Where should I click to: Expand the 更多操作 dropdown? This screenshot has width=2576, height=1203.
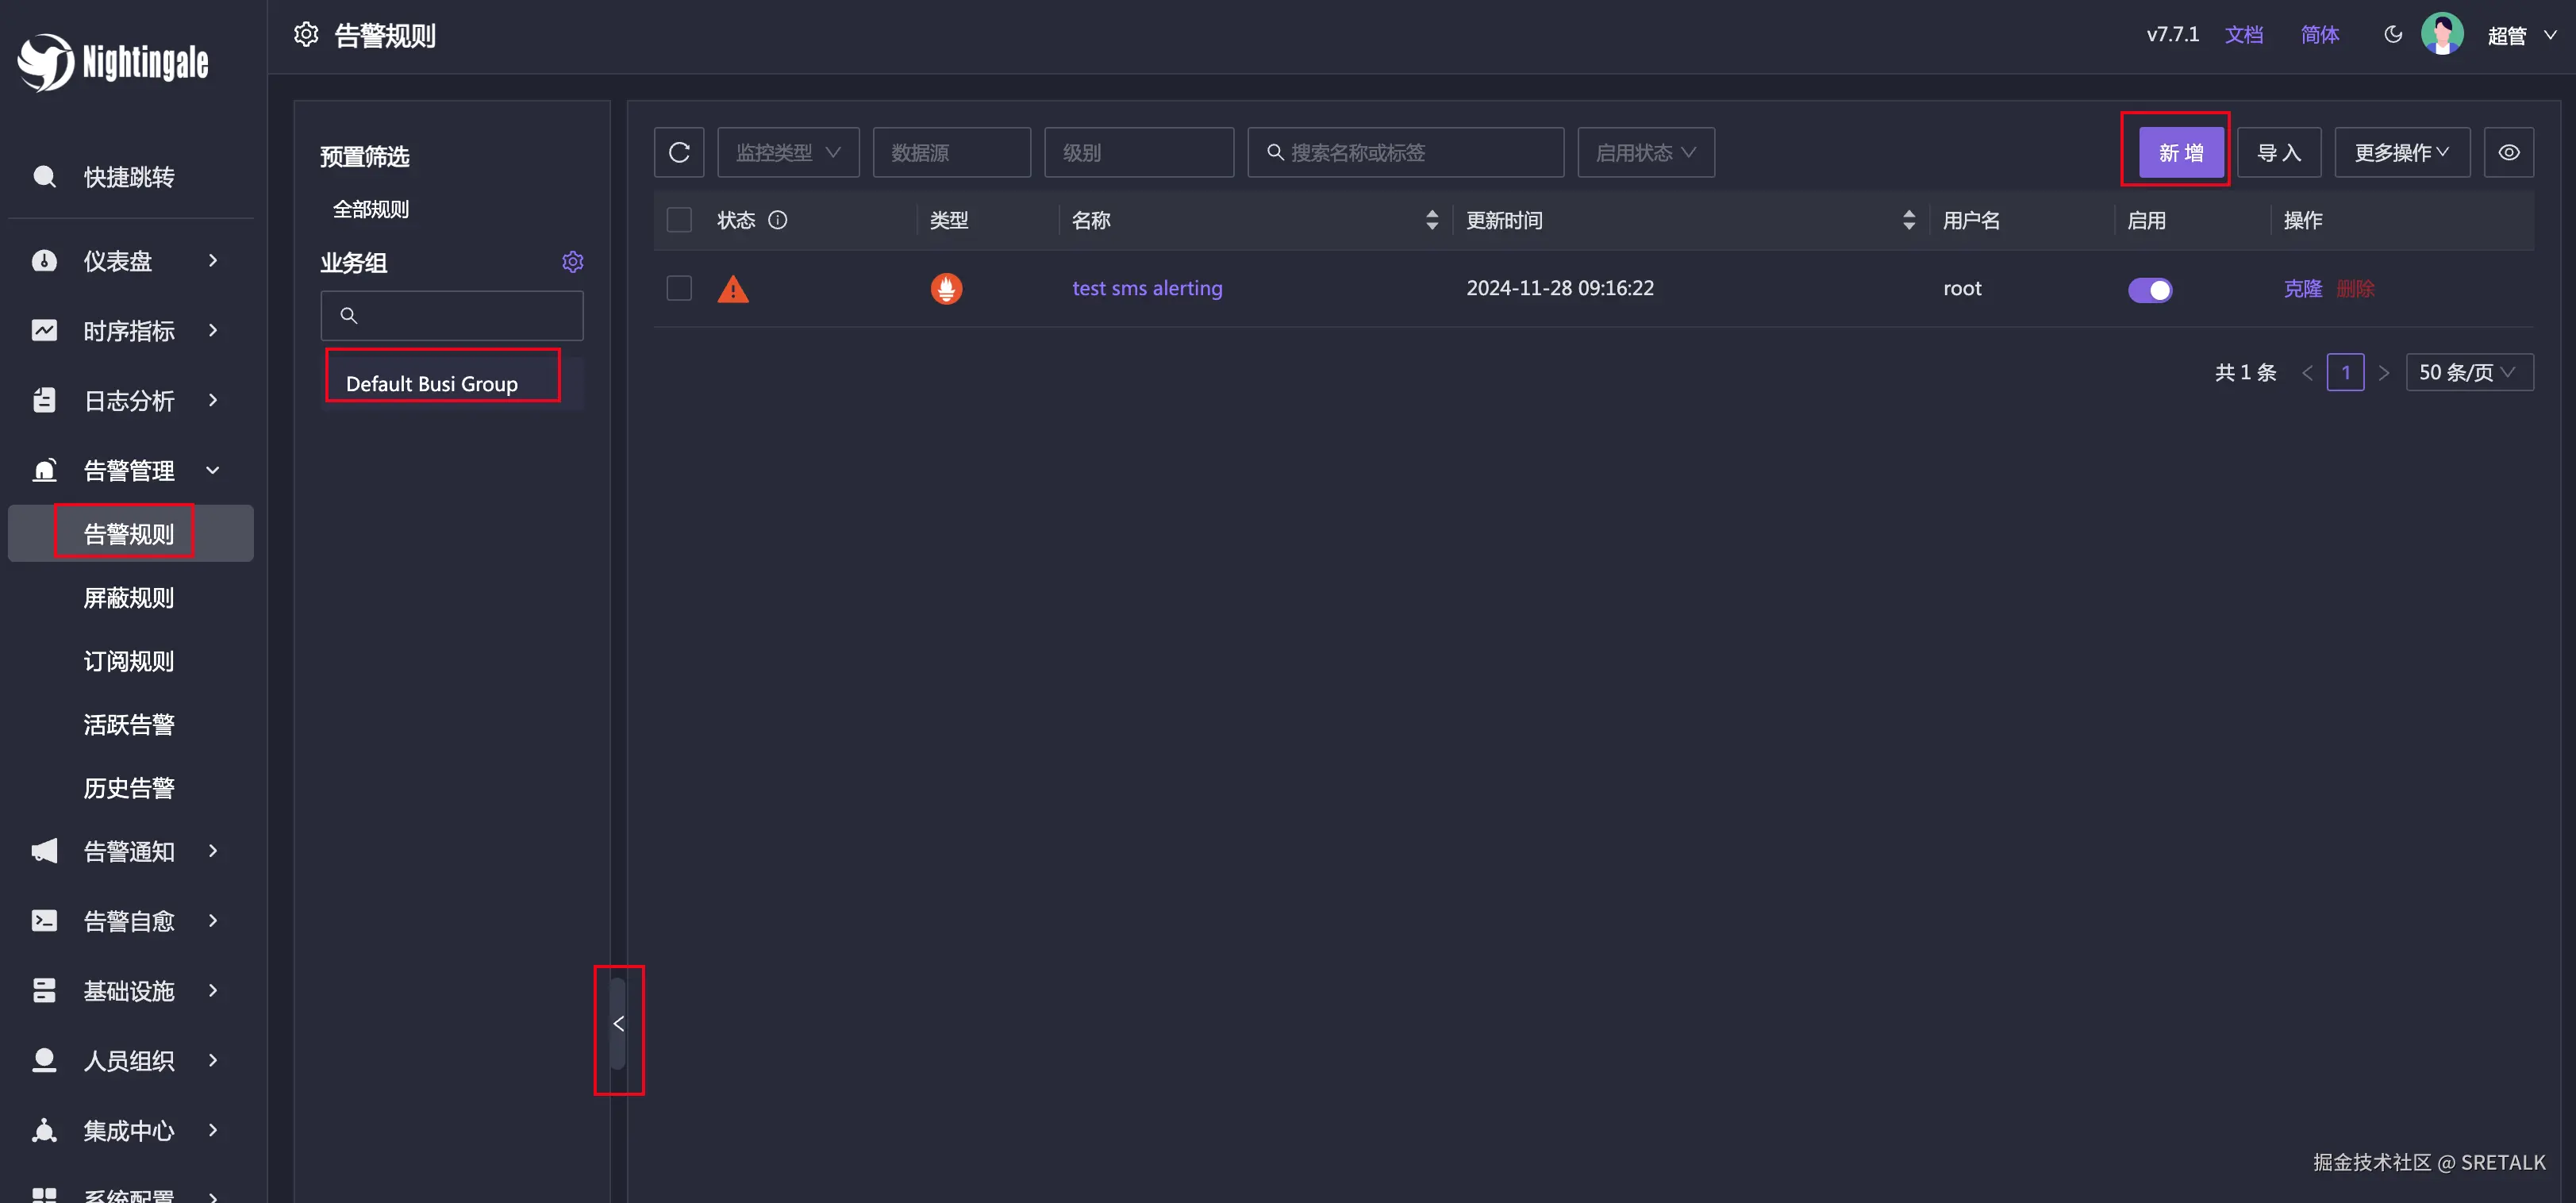2401,152
